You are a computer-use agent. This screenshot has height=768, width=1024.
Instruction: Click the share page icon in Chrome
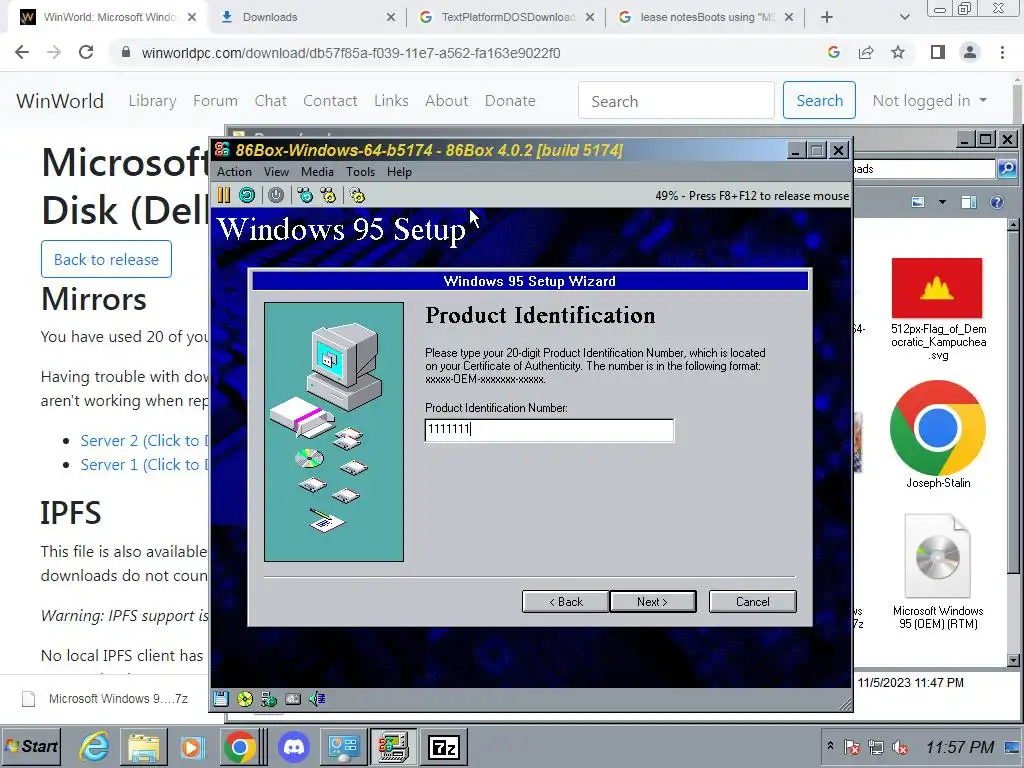[866, 52]
